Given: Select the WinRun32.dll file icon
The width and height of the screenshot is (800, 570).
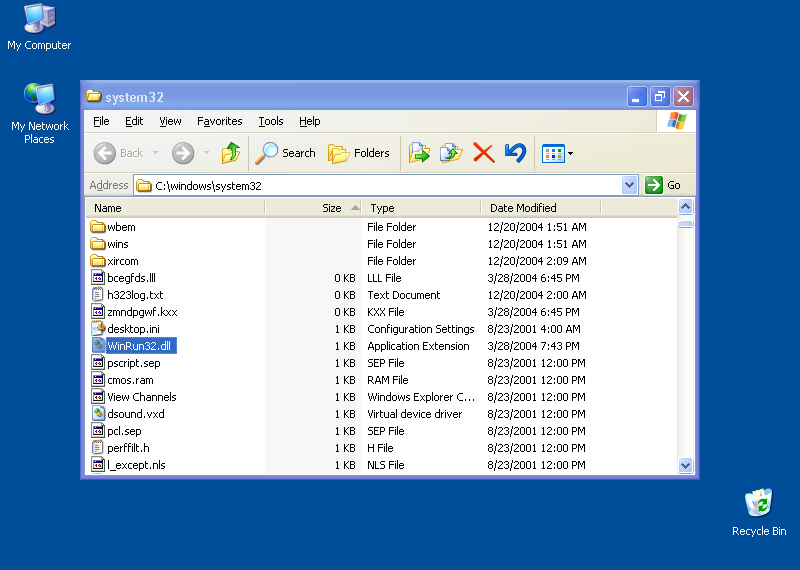Looking at the screenshot, I should 97,345.
